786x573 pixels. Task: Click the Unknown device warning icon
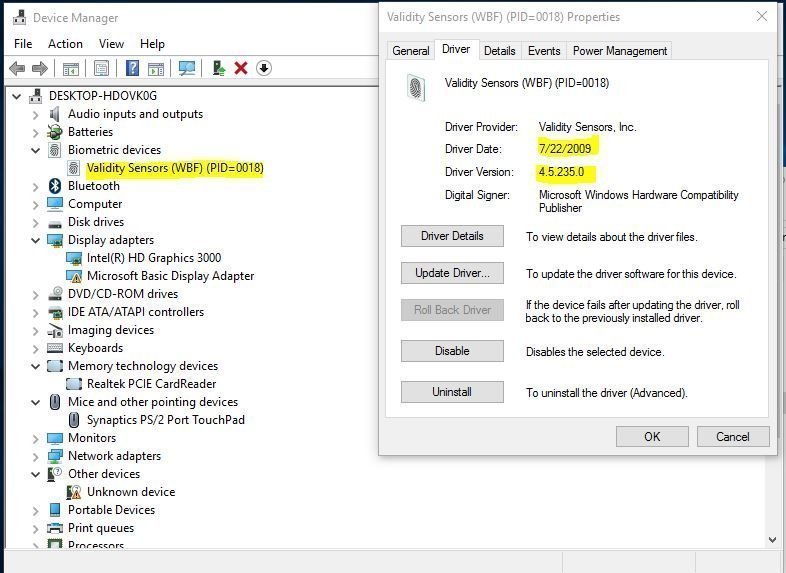74,492
